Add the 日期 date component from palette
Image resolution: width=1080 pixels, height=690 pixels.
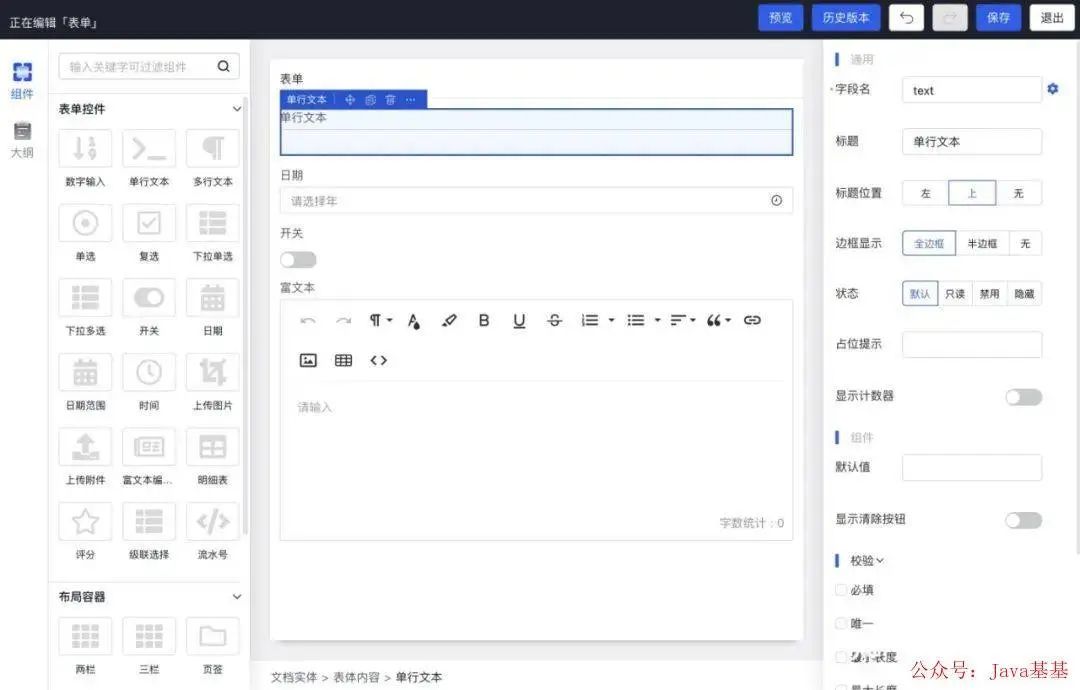(213, 297)
